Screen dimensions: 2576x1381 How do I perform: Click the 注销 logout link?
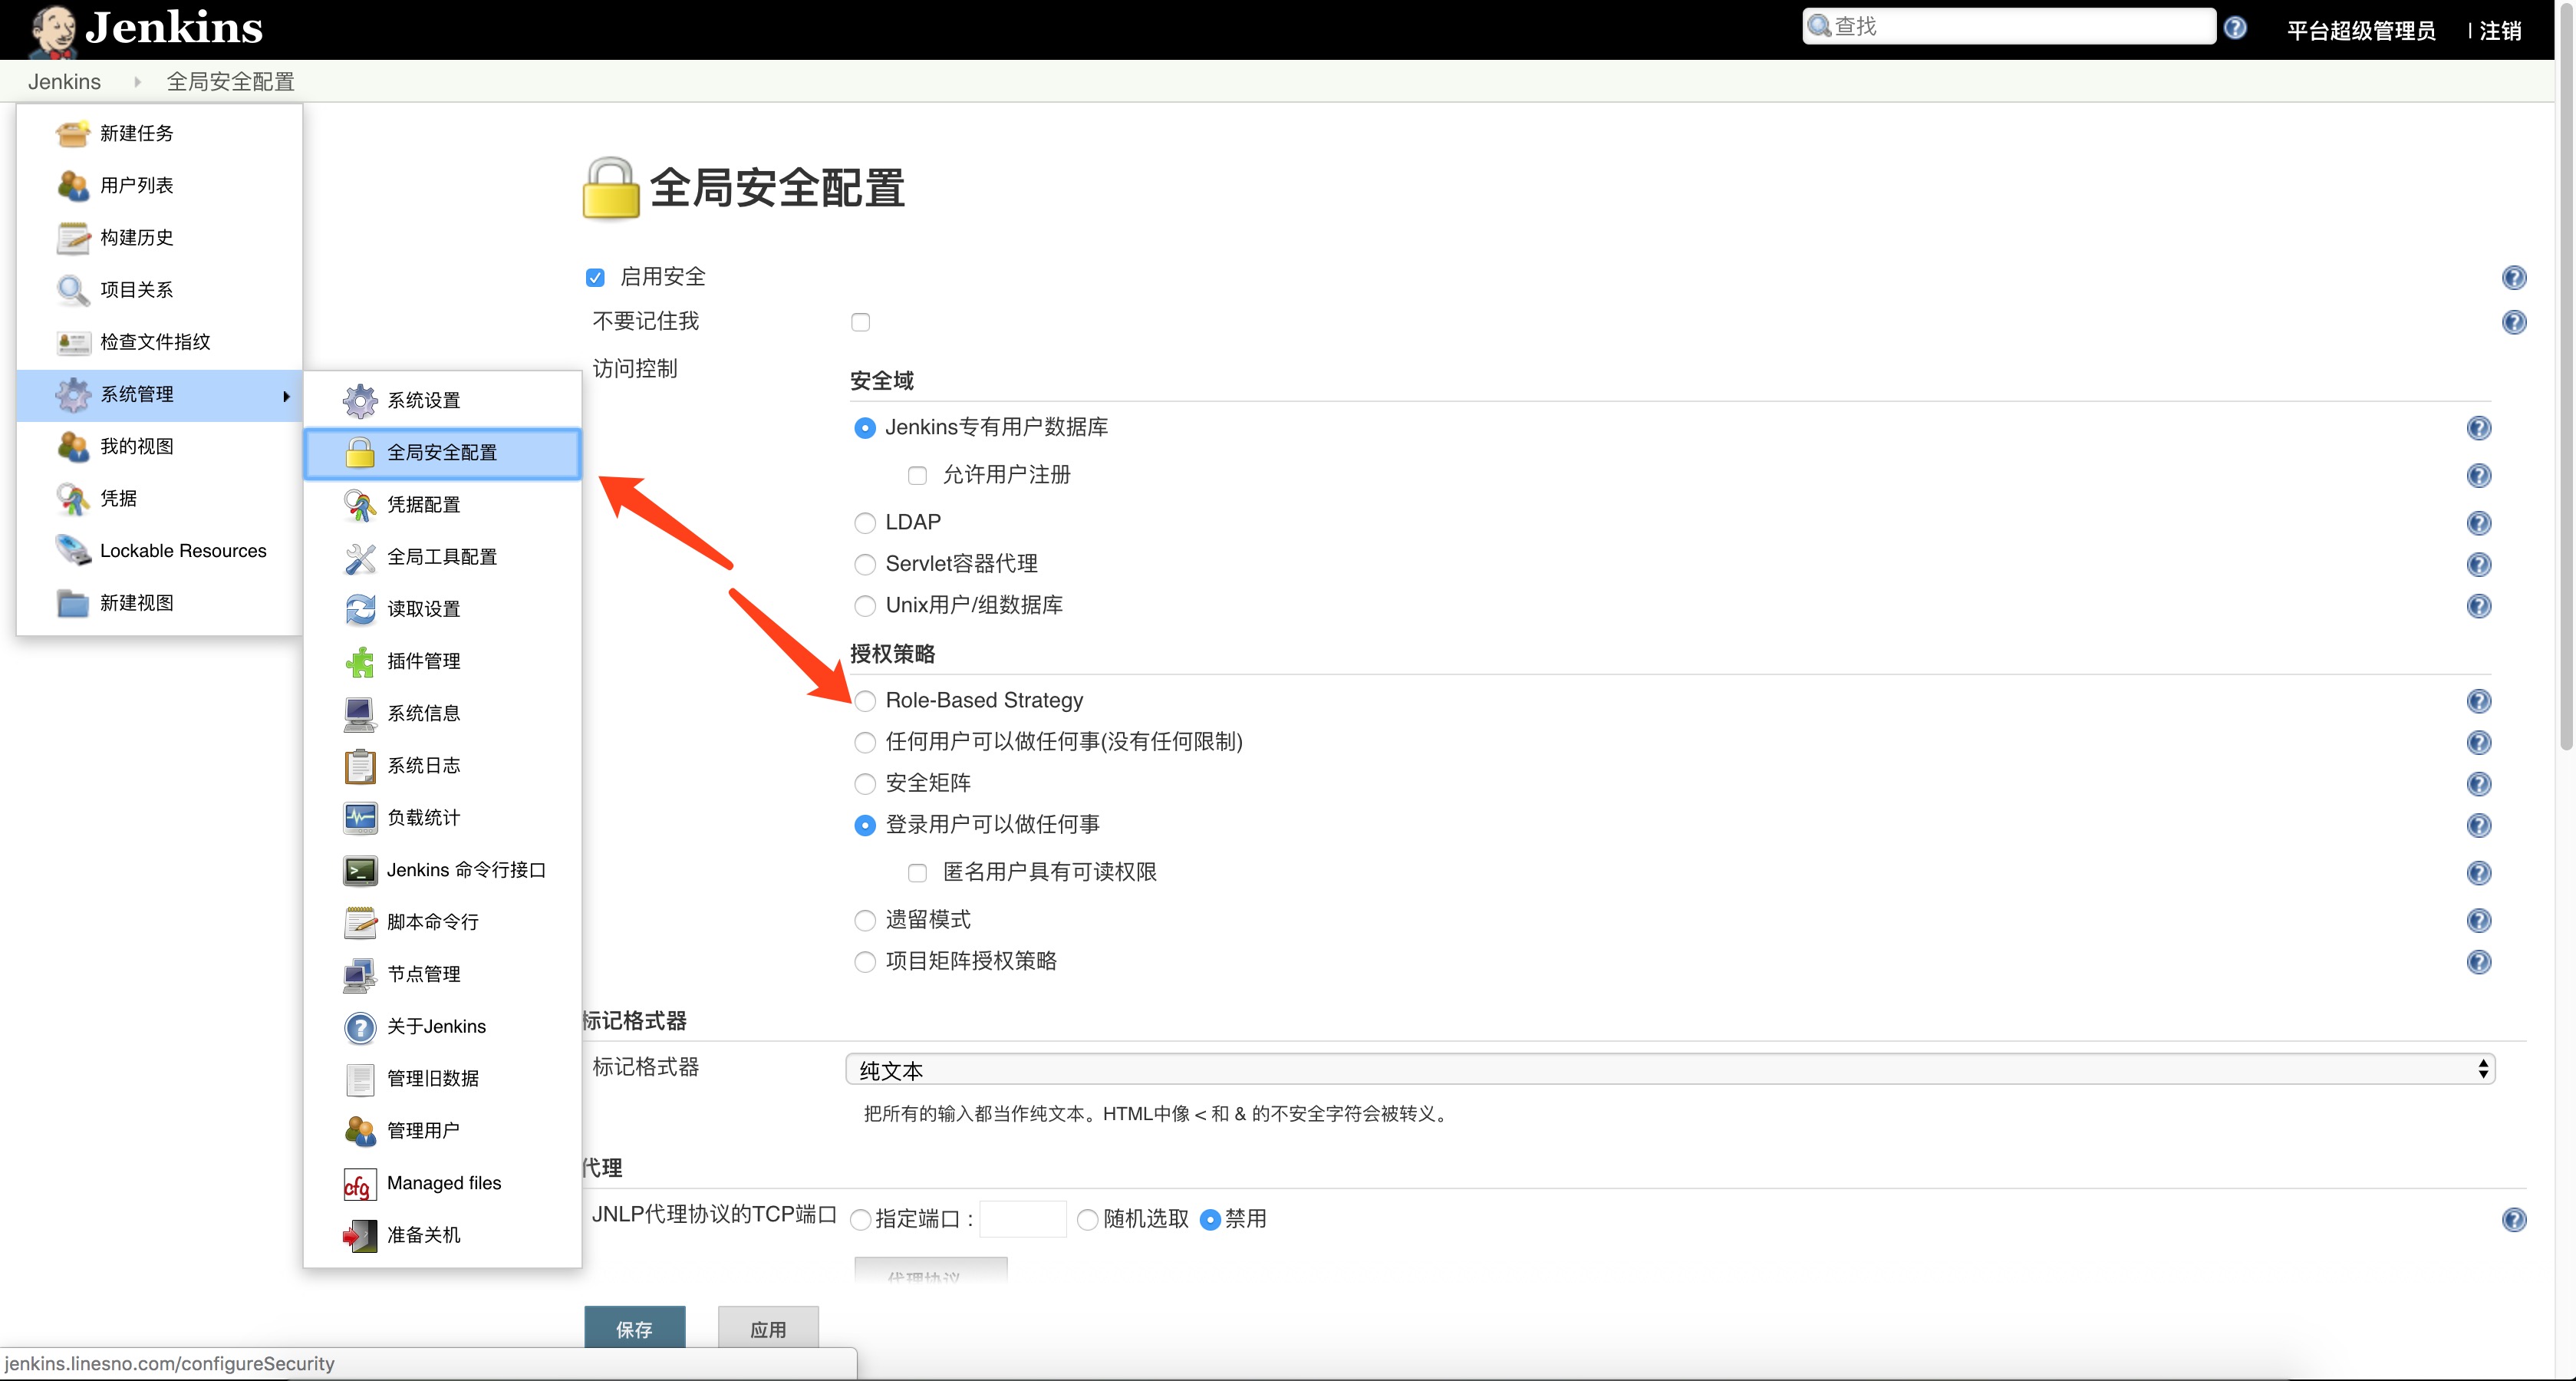click(x=2499, y=31)
